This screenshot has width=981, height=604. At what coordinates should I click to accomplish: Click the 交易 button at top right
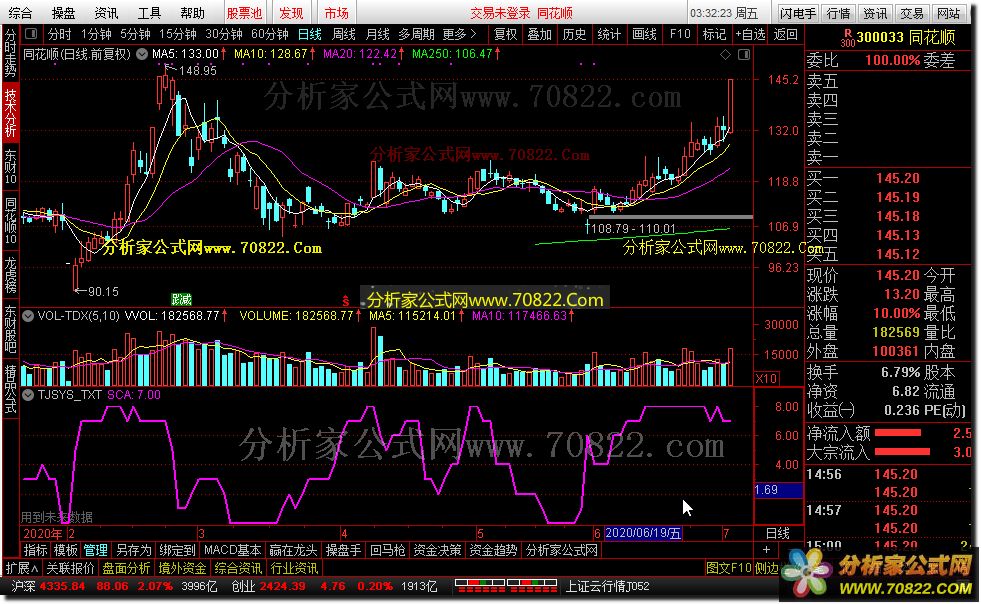coord(912,13)
